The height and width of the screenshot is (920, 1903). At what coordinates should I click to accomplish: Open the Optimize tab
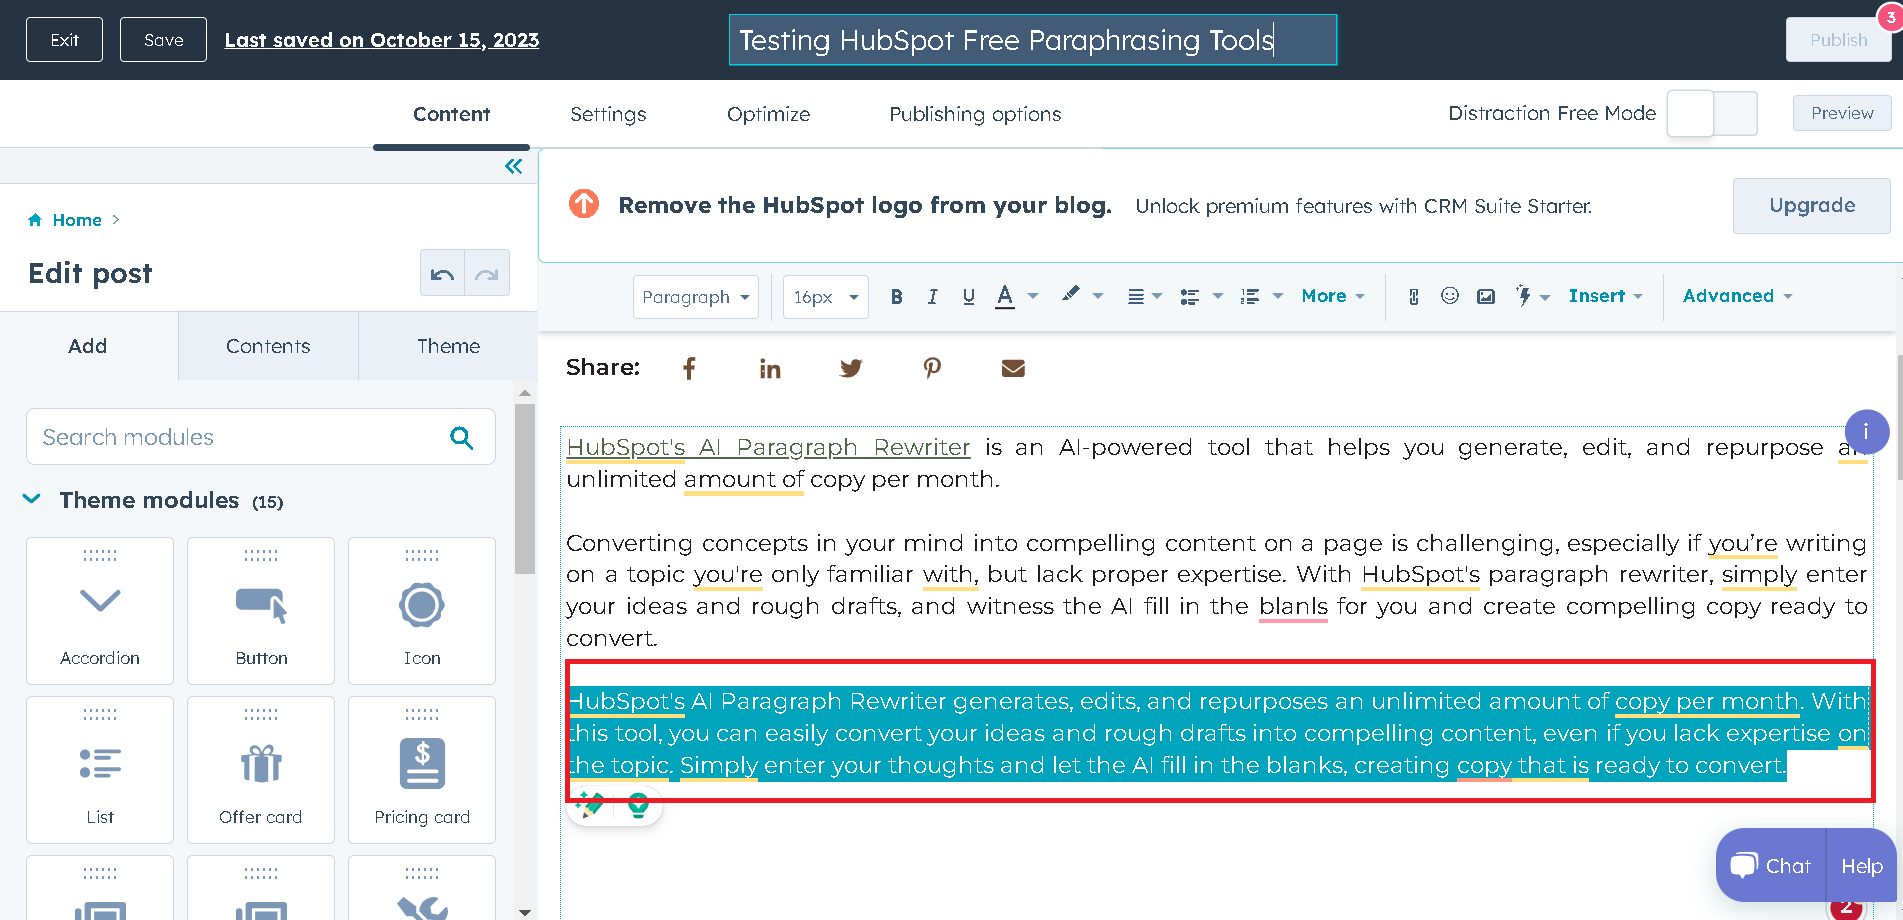pyautogui.click(x=768, y=114)
